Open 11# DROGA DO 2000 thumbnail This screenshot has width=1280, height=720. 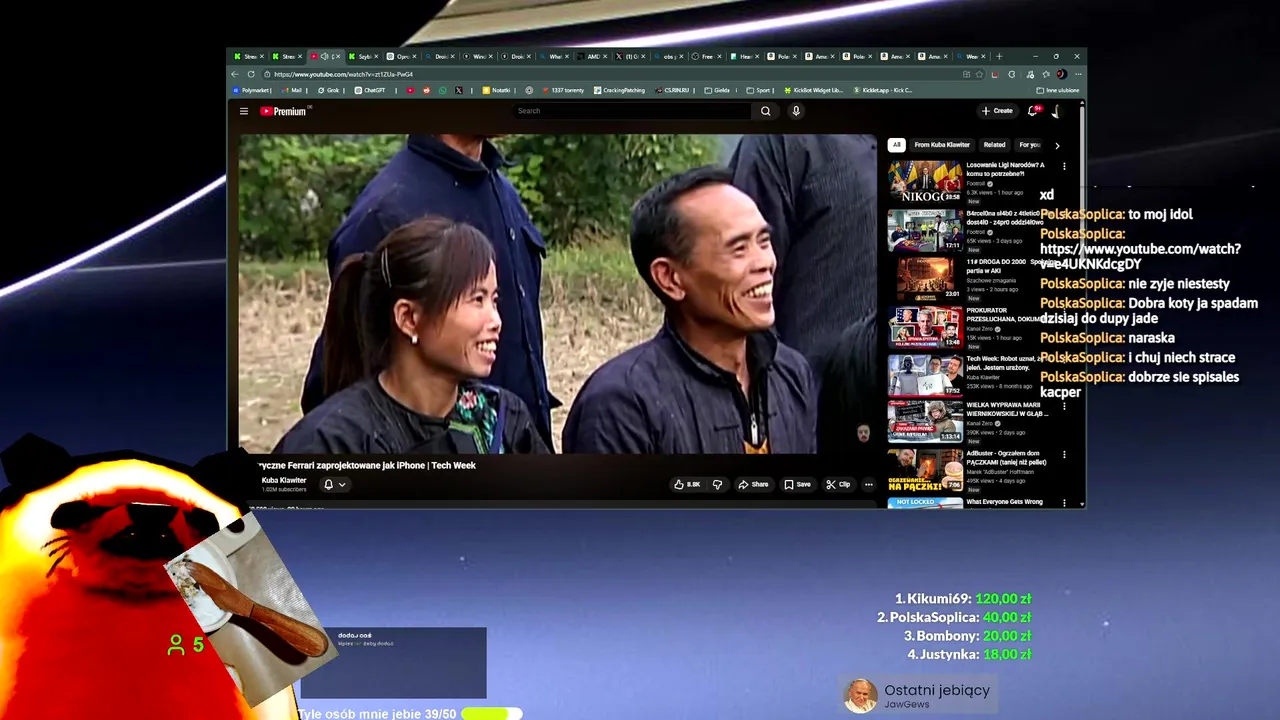pos(925,278)
